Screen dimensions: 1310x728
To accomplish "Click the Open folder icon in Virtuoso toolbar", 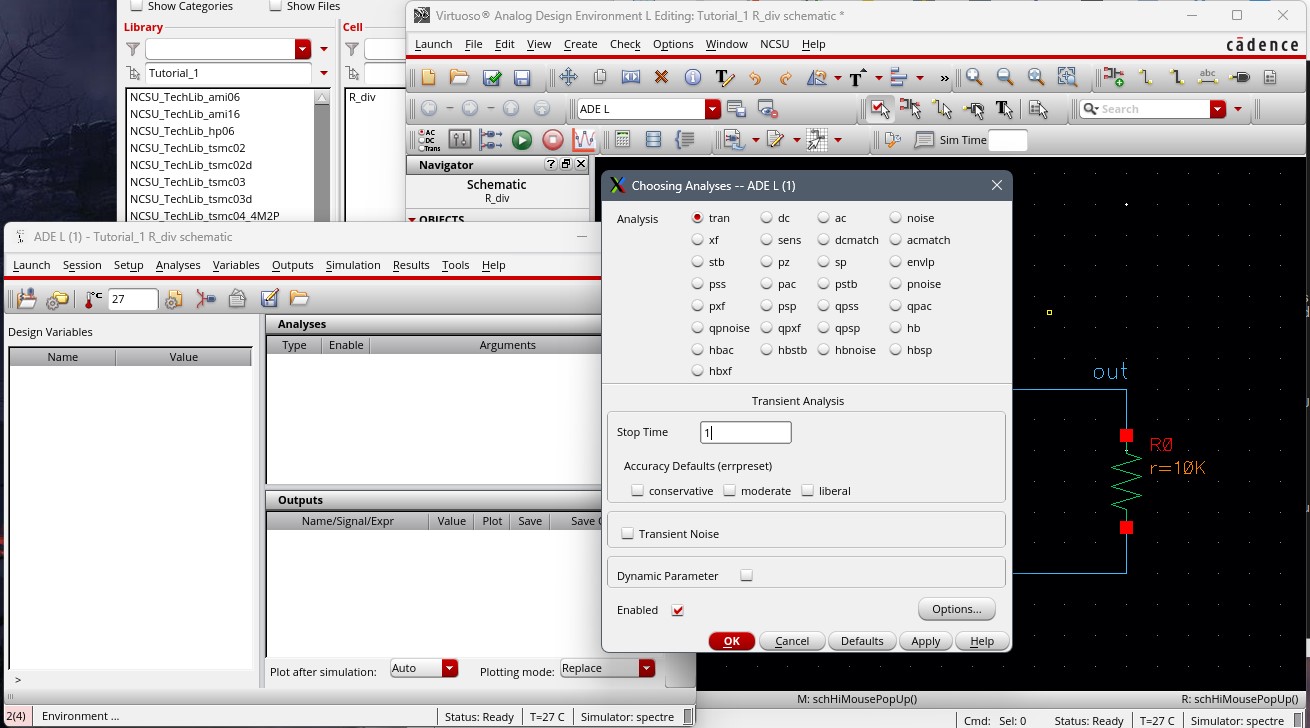I will pos(459,77).
